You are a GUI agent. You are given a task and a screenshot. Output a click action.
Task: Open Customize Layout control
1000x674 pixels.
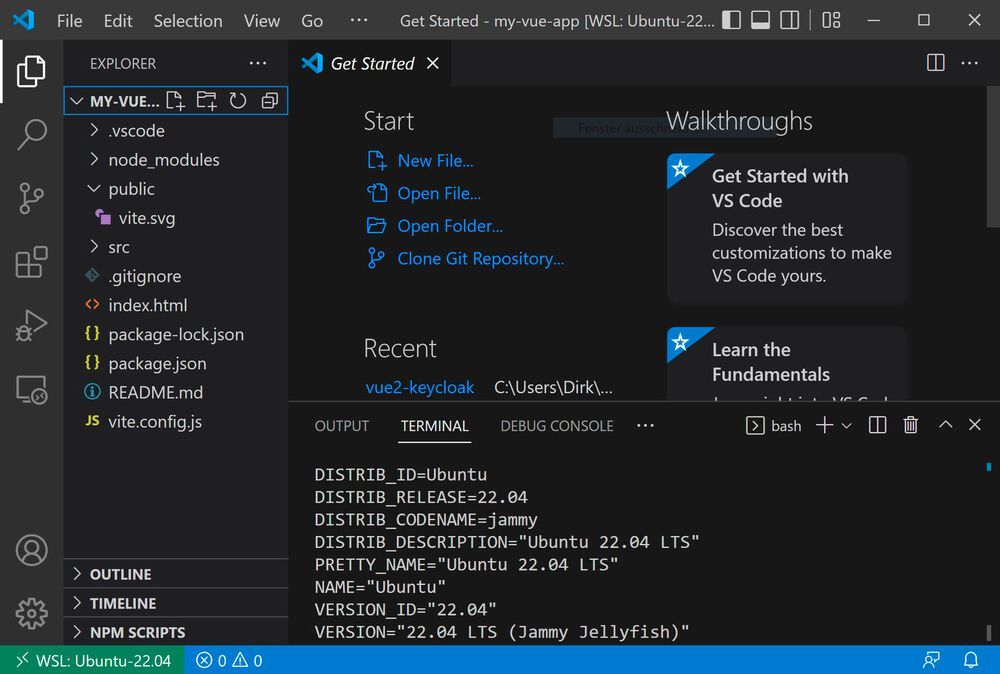830,20
